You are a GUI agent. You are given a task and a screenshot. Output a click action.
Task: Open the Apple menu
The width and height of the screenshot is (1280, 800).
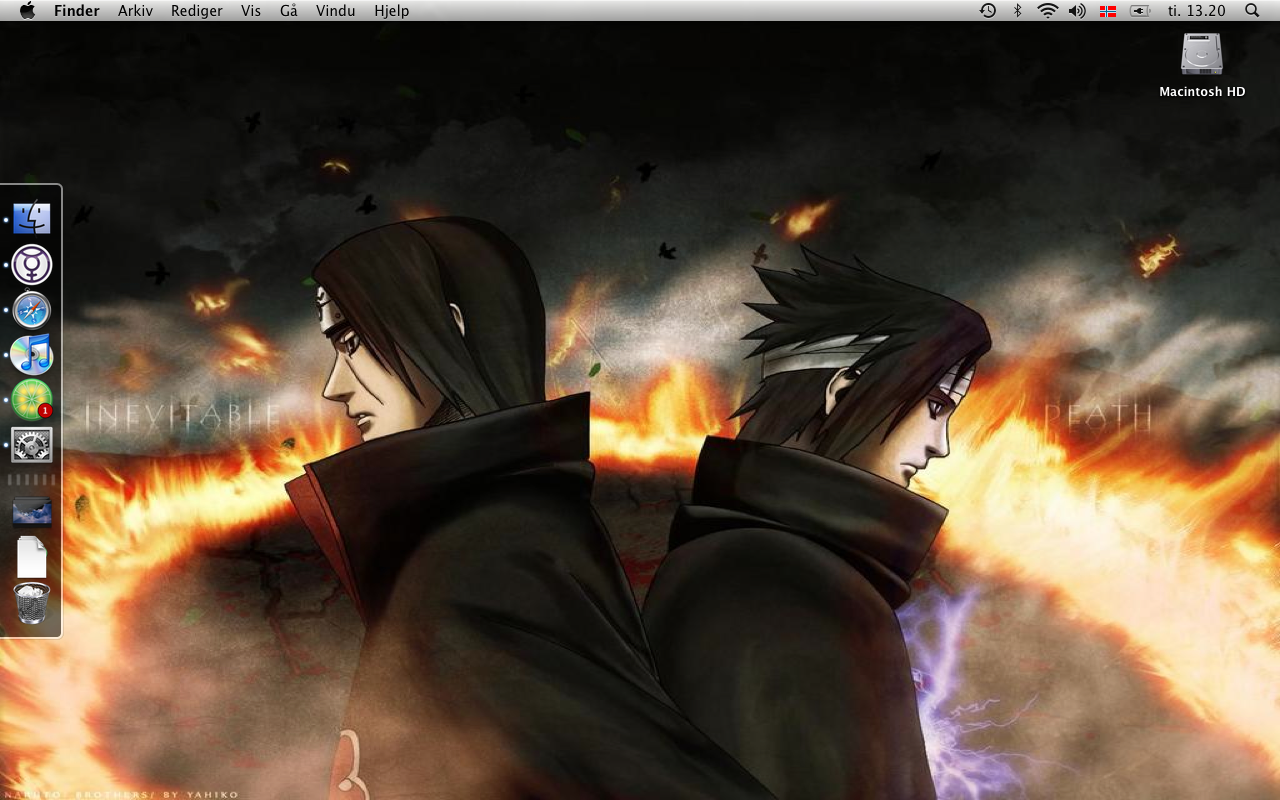[27, 10]
